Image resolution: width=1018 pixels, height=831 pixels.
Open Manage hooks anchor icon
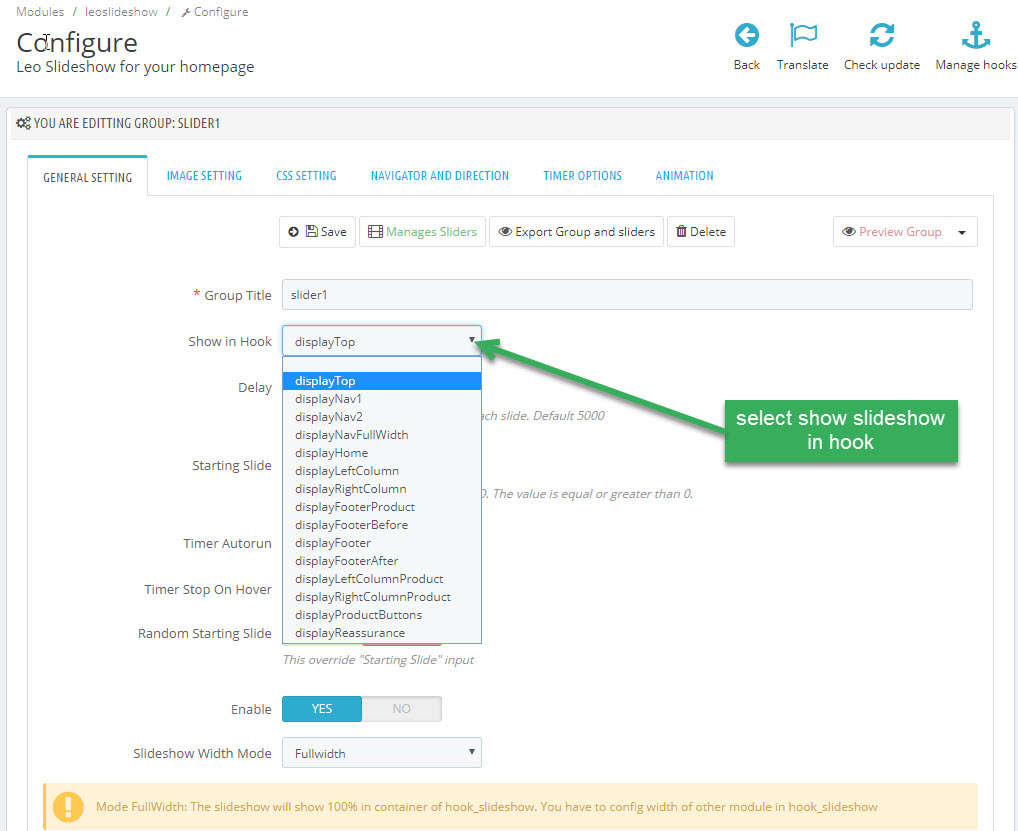[x=975, y=37]
